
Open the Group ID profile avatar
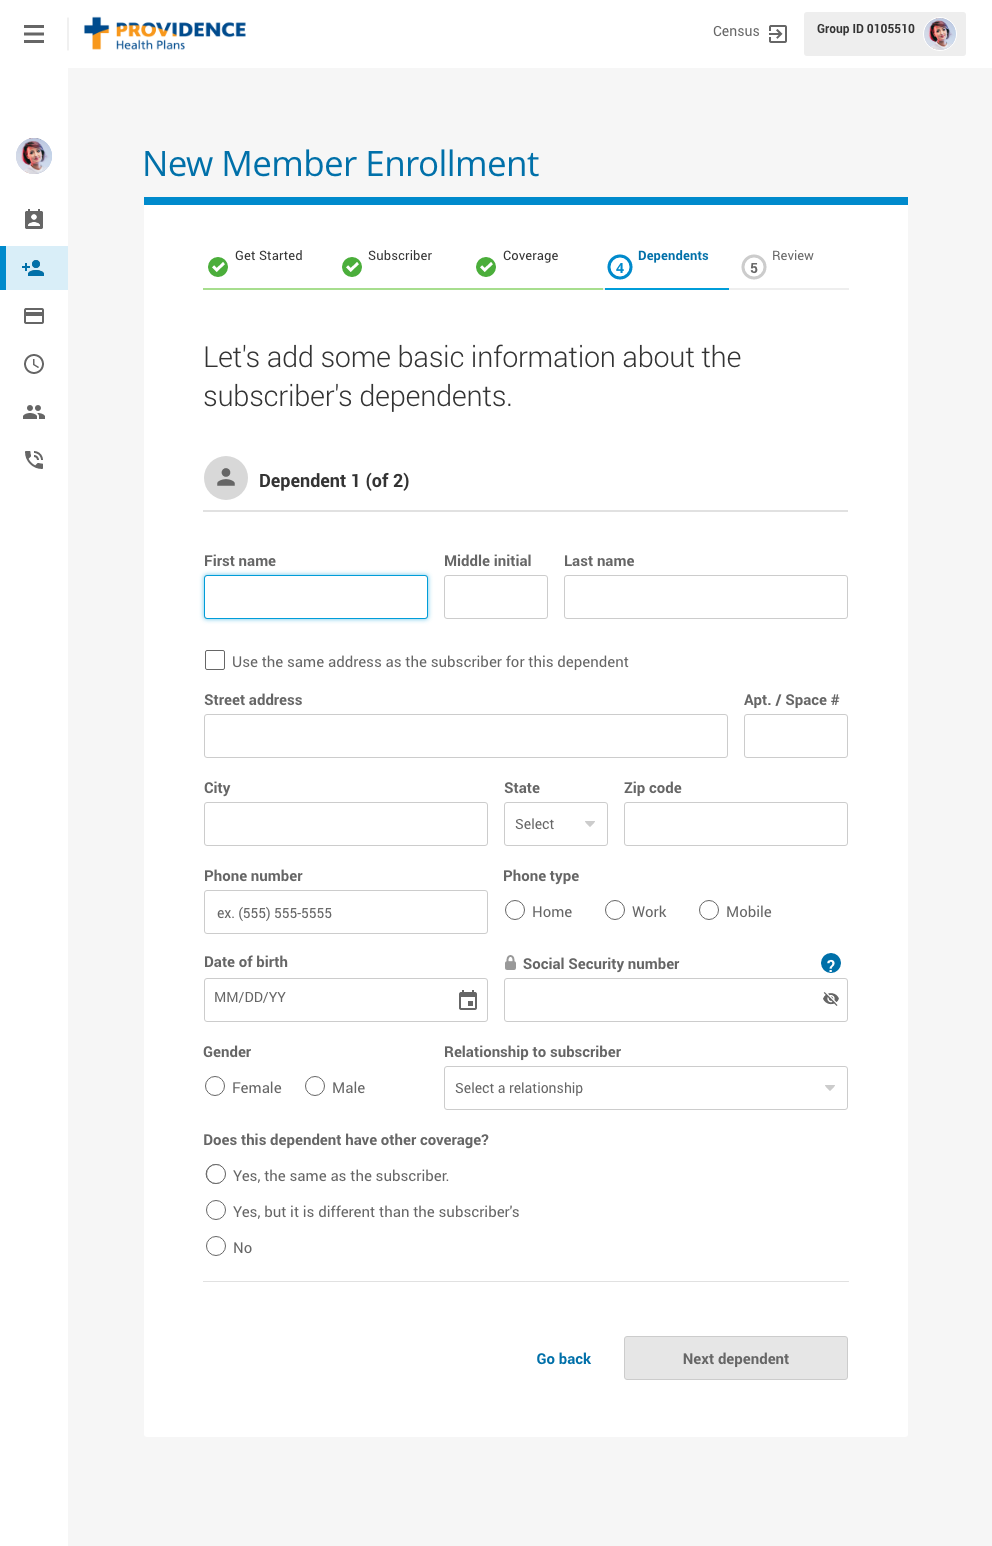pyautogui.click(x=940, y=33)
